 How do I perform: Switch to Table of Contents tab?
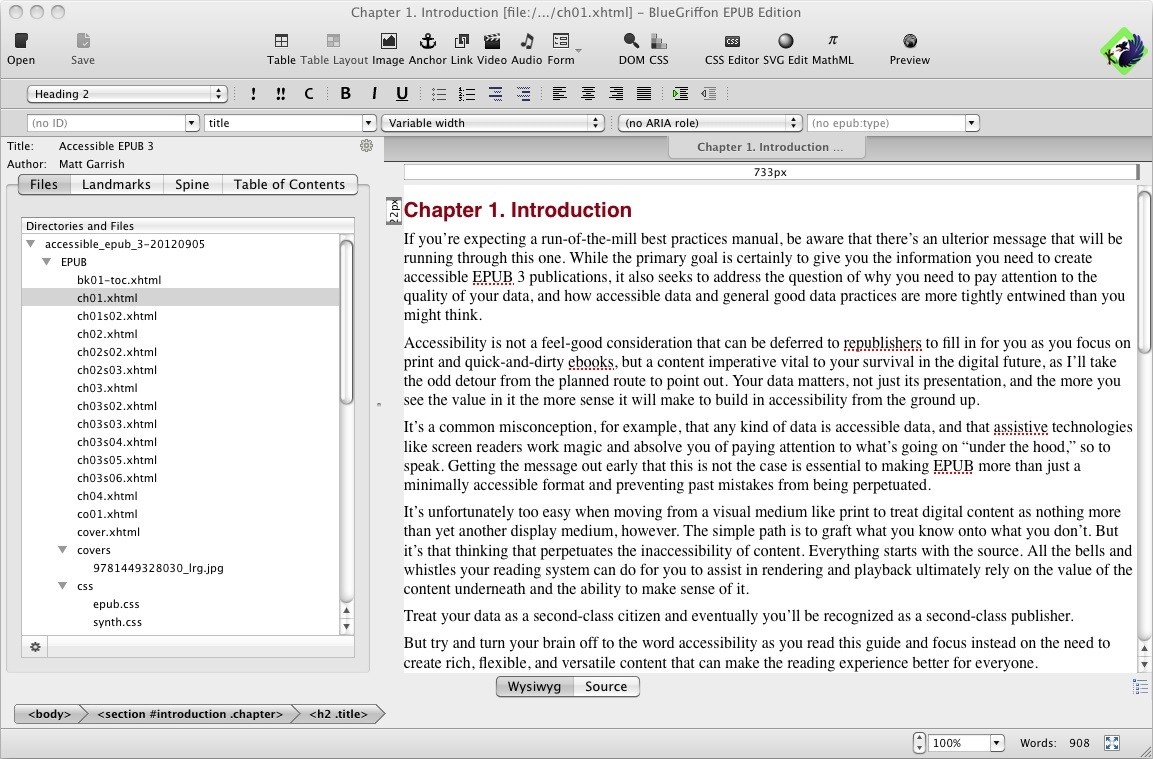289,185
